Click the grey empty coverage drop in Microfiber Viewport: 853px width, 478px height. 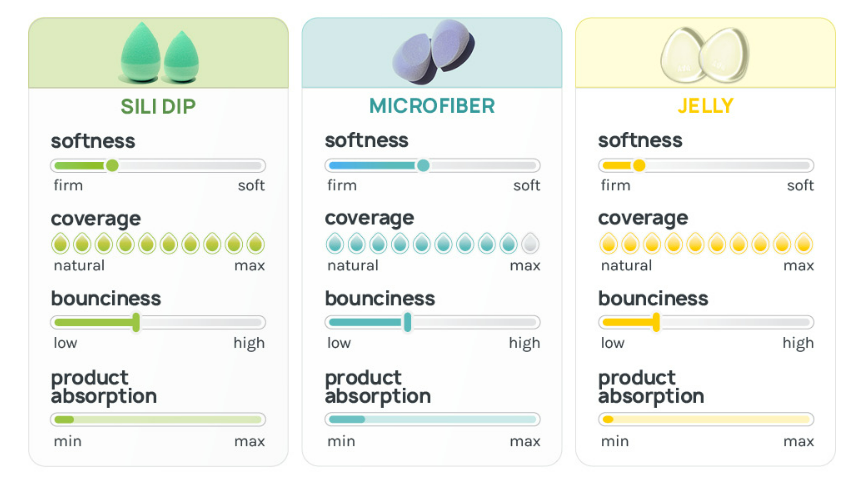click(530, 243)
